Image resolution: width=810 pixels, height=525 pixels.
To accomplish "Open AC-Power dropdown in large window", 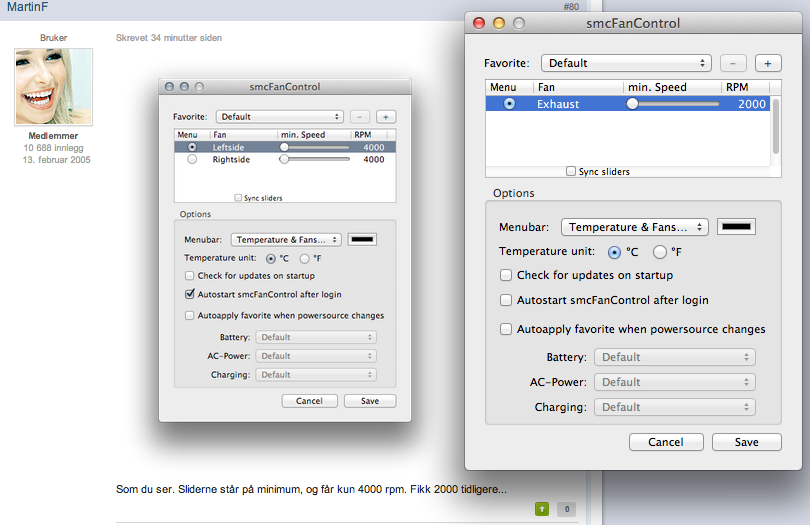I will coord(675,382).
